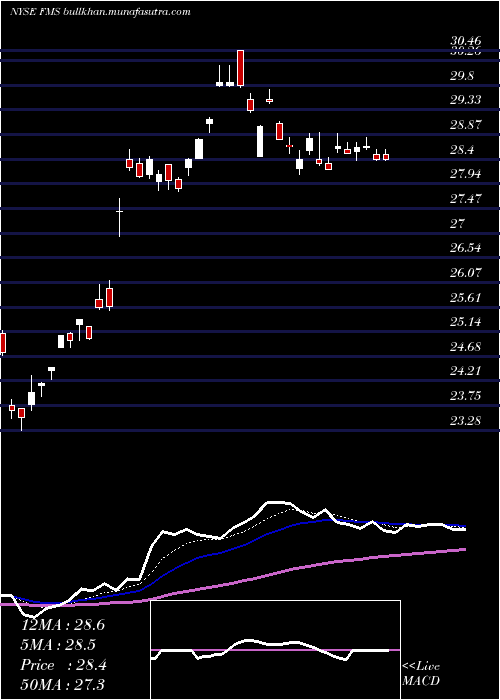The image size is (500, 700).
Task: Click the <<Live MACD label
Action: (421, 674)
